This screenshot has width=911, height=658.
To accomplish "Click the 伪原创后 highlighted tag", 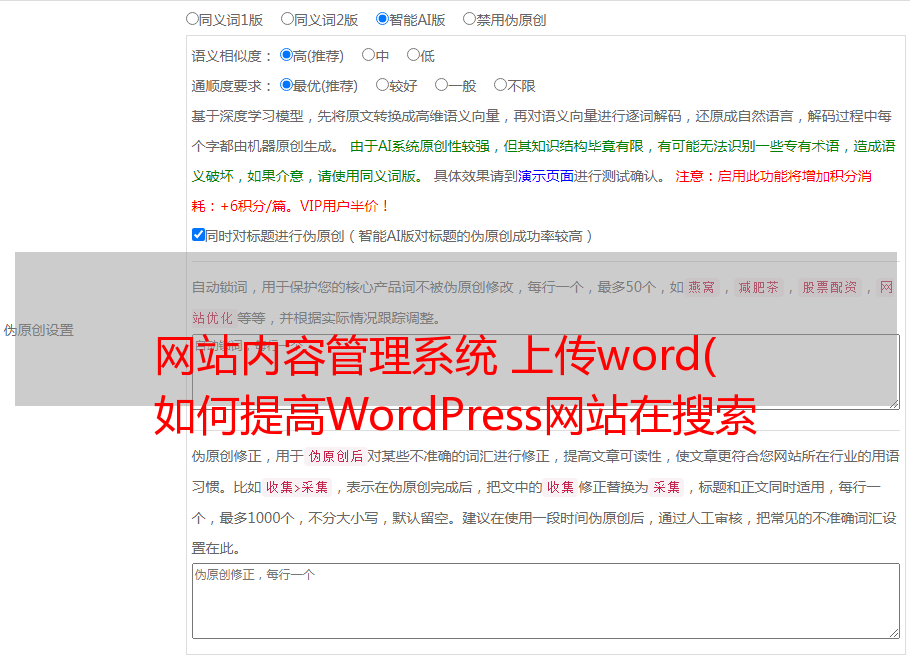I will click(336, 456).
